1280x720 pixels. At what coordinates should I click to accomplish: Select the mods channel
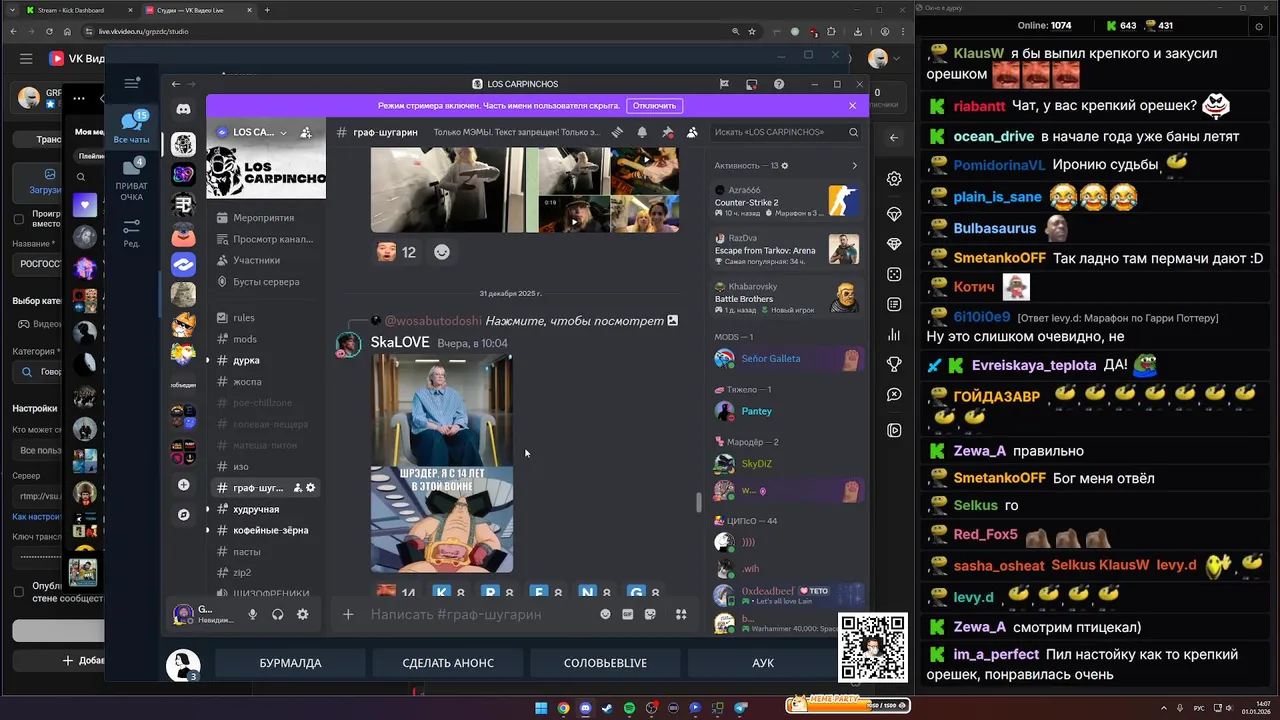coord(265,339)
